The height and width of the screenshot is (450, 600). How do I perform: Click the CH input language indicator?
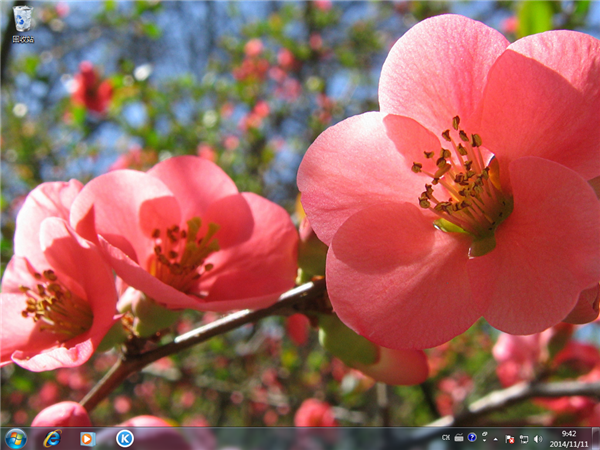(446, 438)
